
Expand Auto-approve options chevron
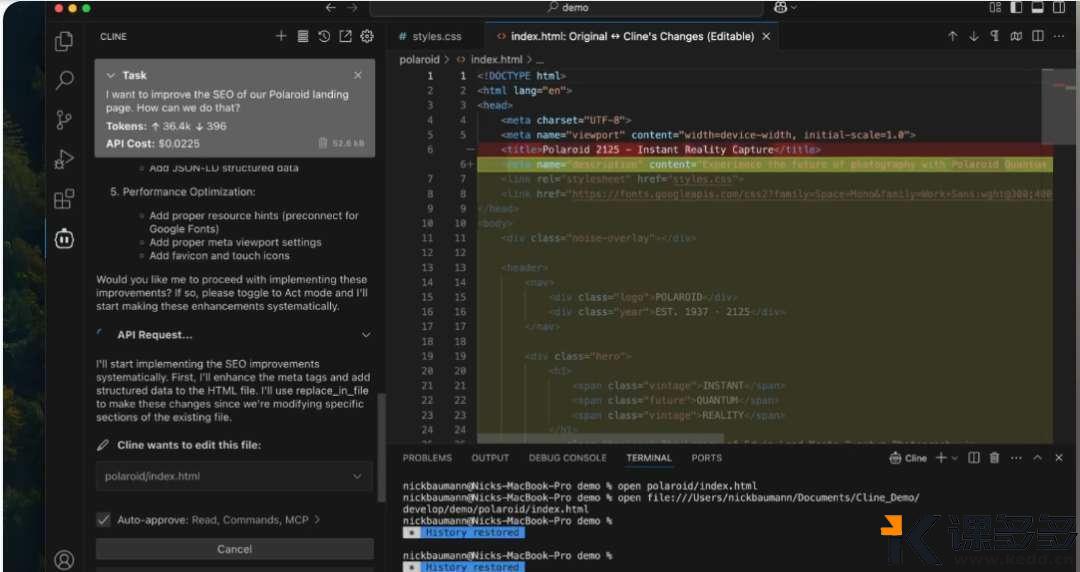coord(317,520)
